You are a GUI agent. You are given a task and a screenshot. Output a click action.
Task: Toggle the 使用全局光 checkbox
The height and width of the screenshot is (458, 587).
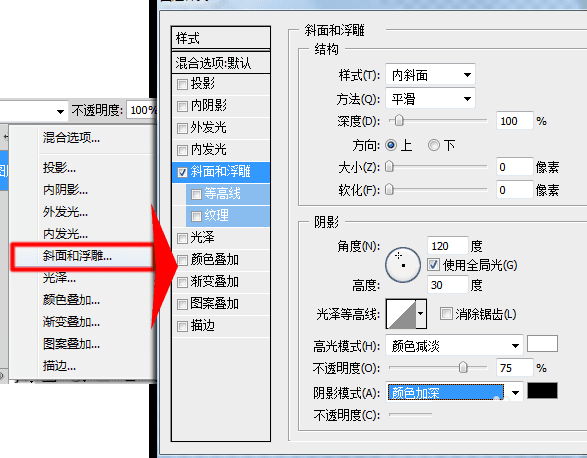(433, 265)
